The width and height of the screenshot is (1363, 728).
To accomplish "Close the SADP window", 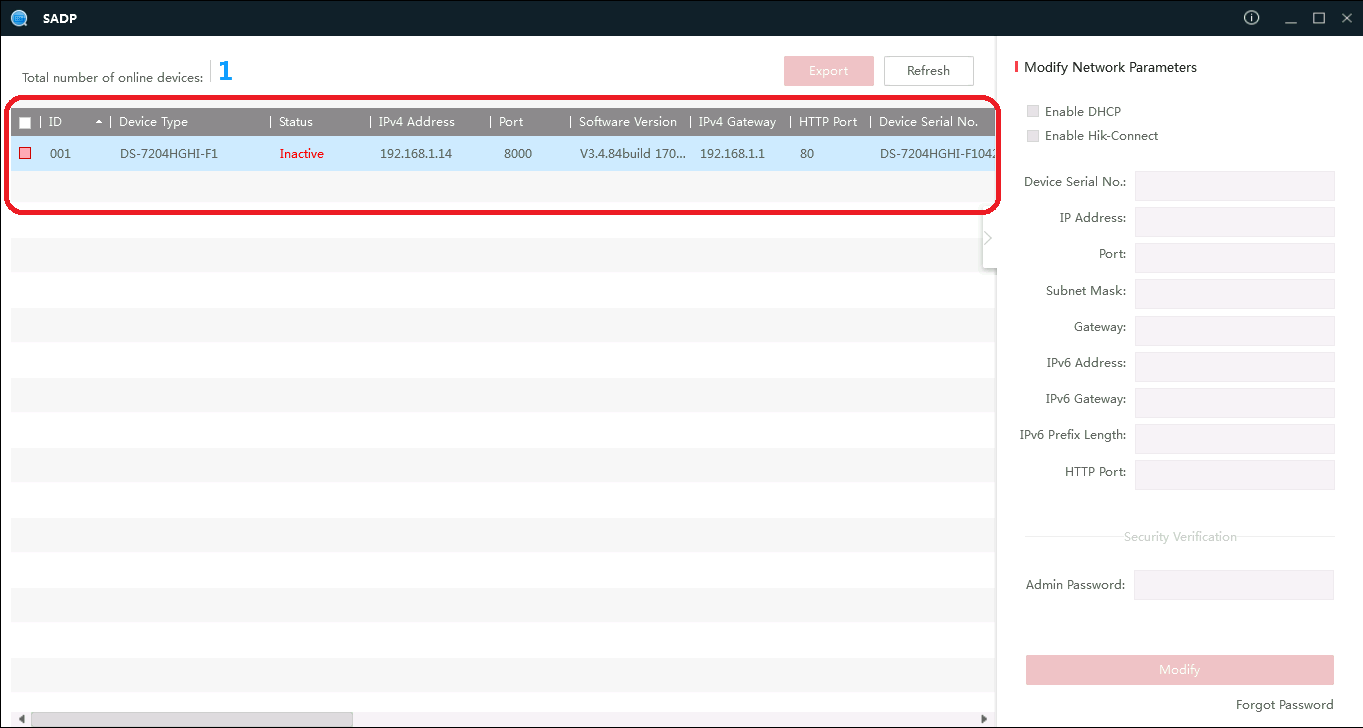I will 1346,18.
